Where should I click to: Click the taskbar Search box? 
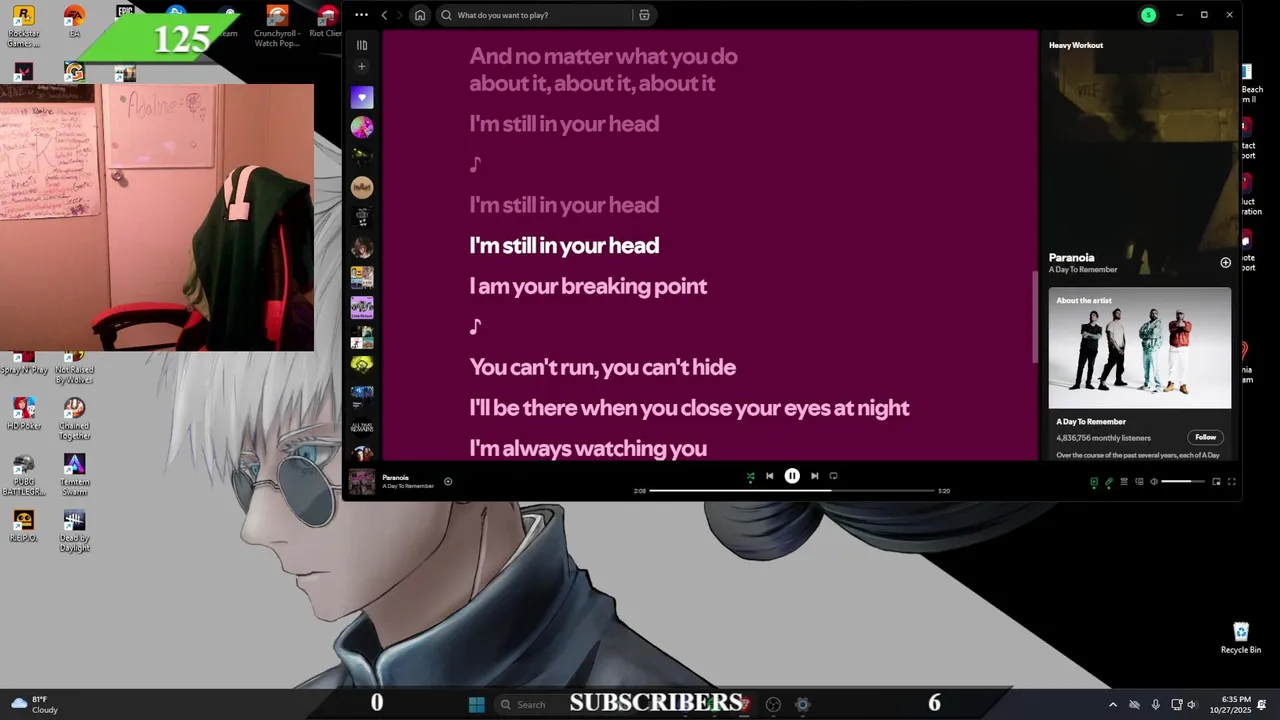point(530,704)
